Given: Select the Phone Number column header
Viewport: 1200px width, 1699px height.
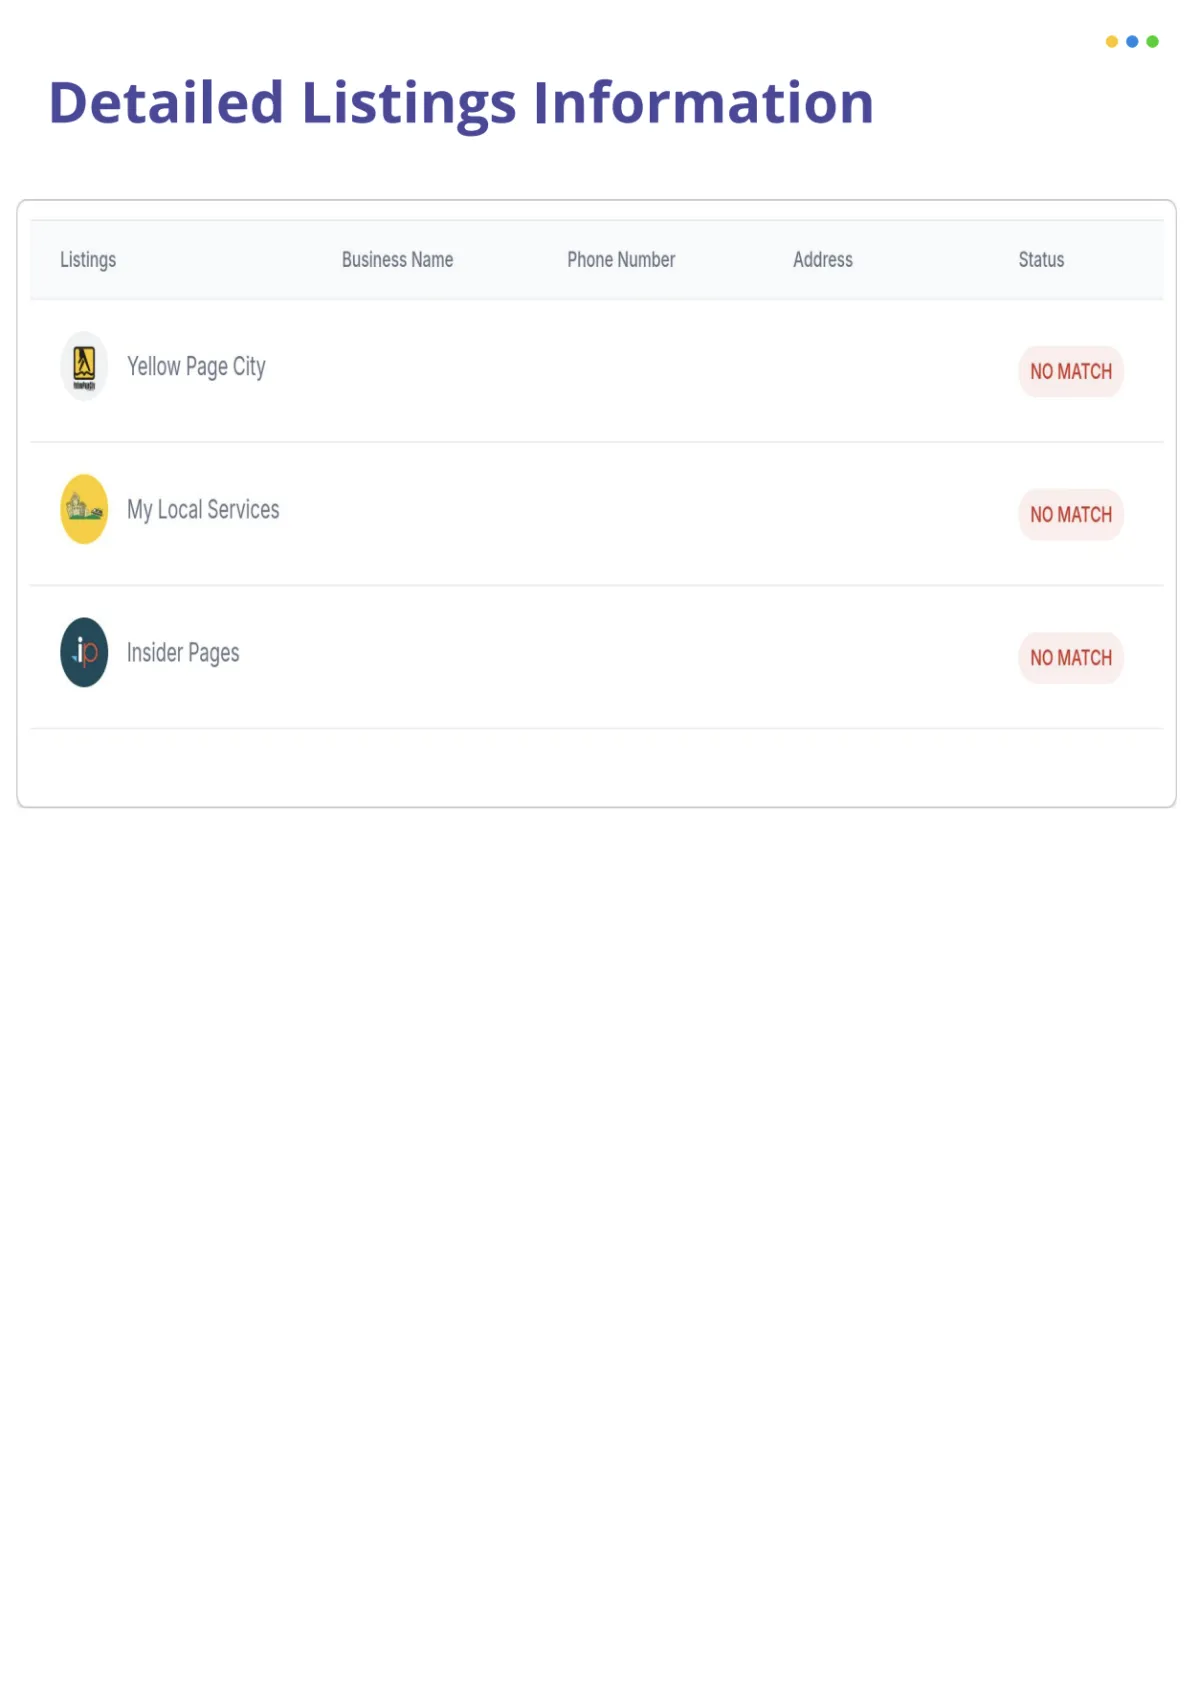Looking at the screenshot, I should (x=621, y=260).
